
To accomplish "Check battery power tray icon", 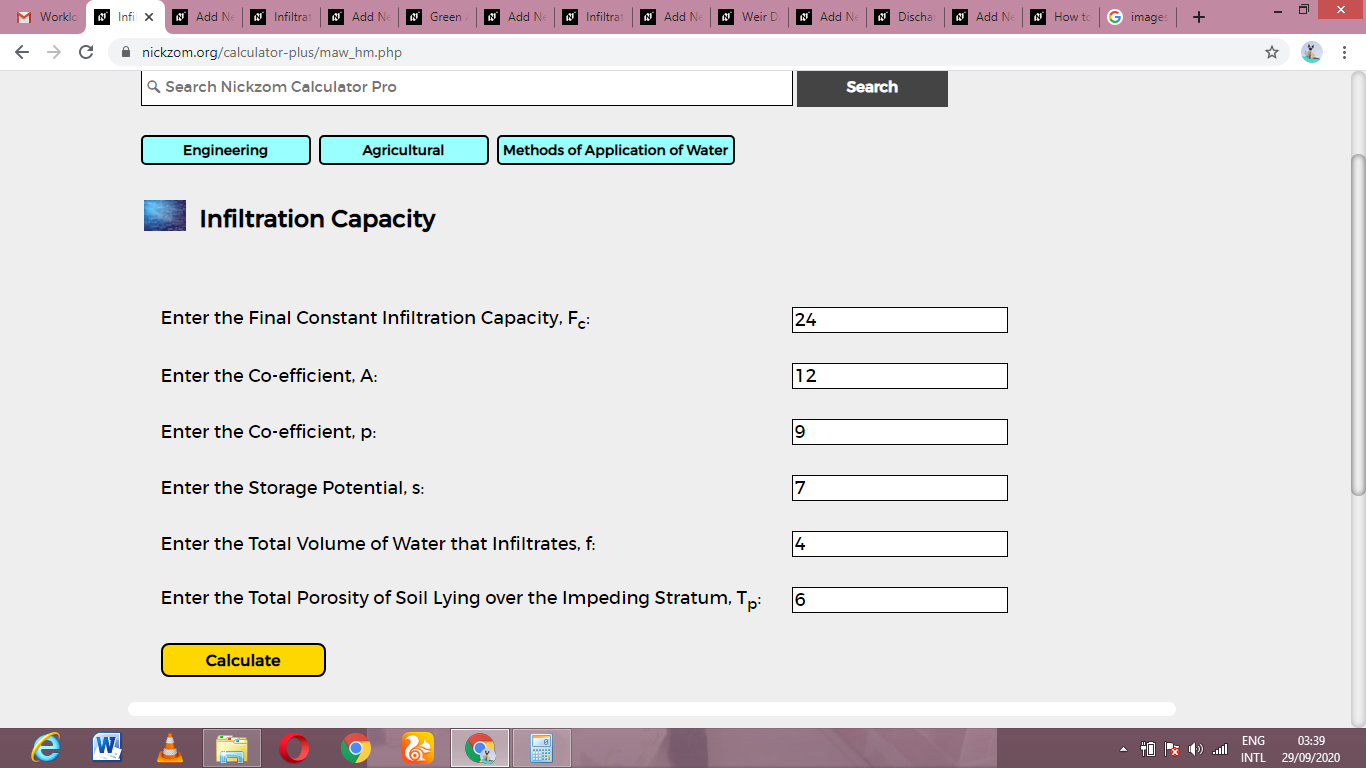I will tap(1148, 749).
